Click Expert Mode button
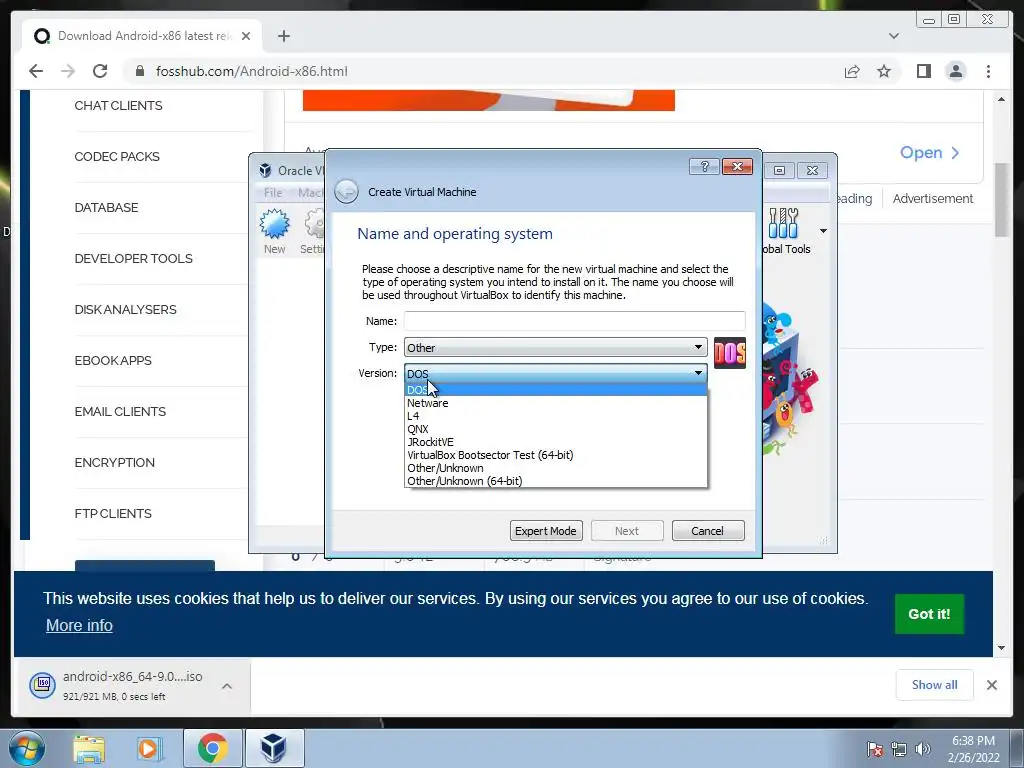This screenshot has width=1024, height=768. [x=545, y=531]
